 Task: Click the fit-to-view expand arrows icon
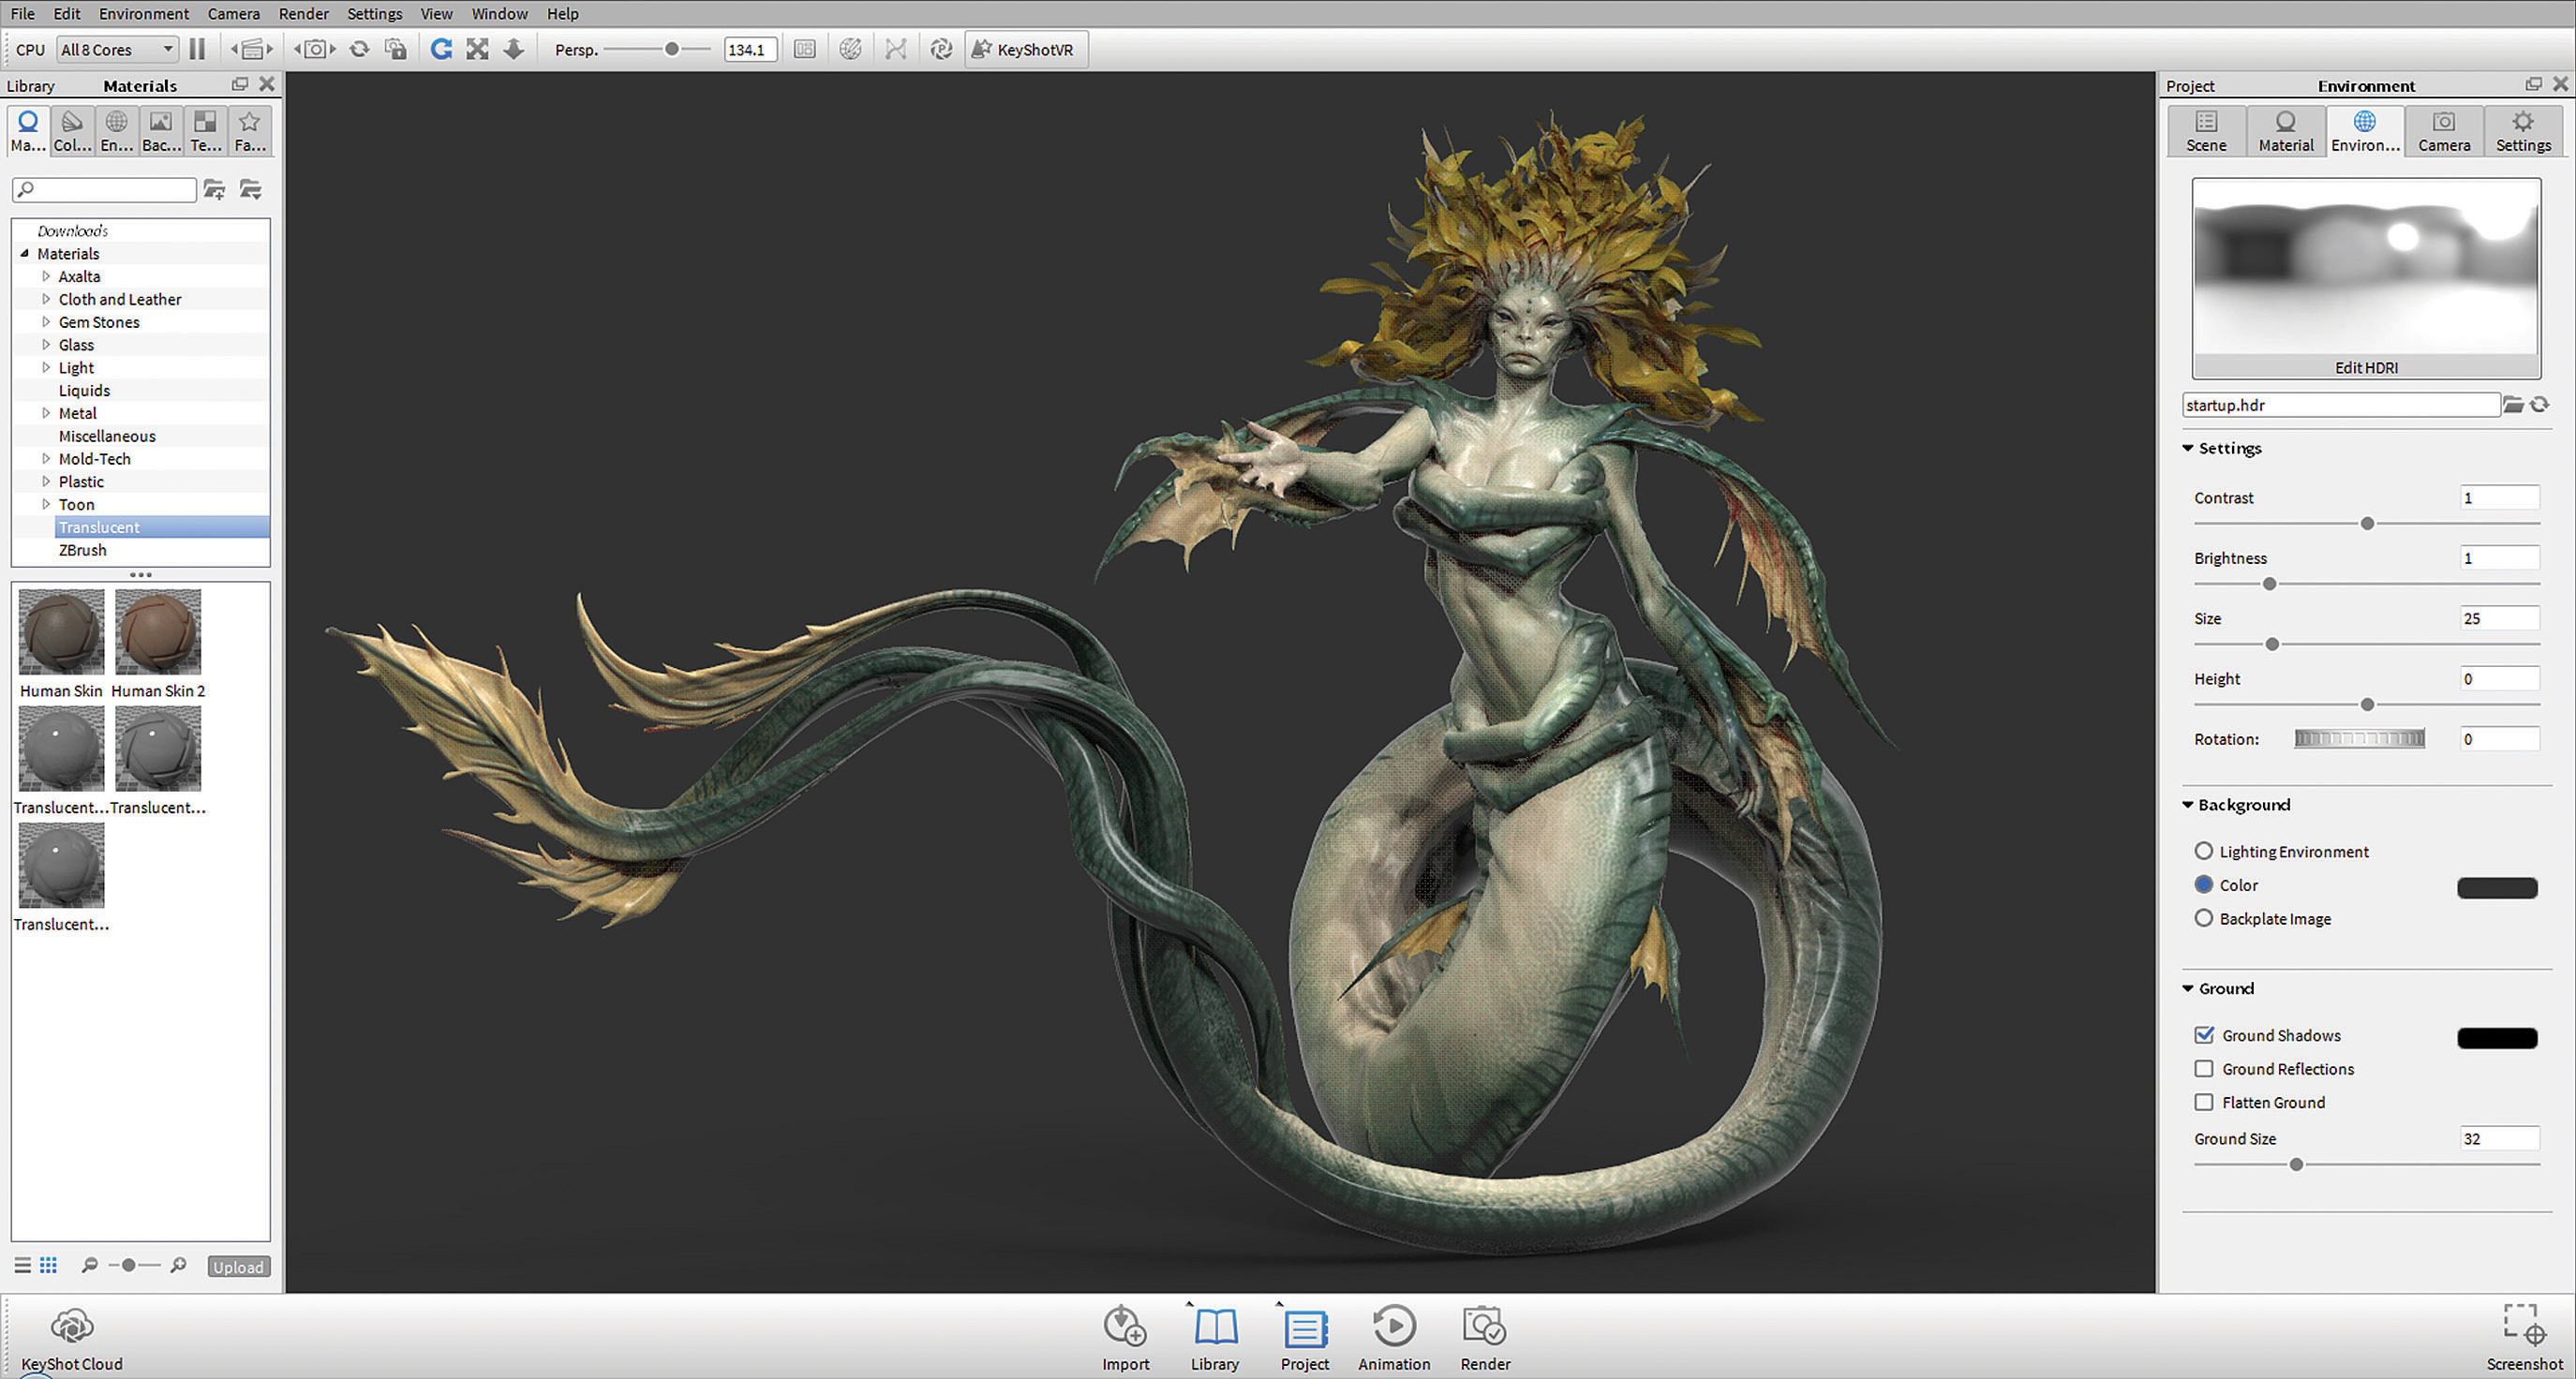coord(477,49)
